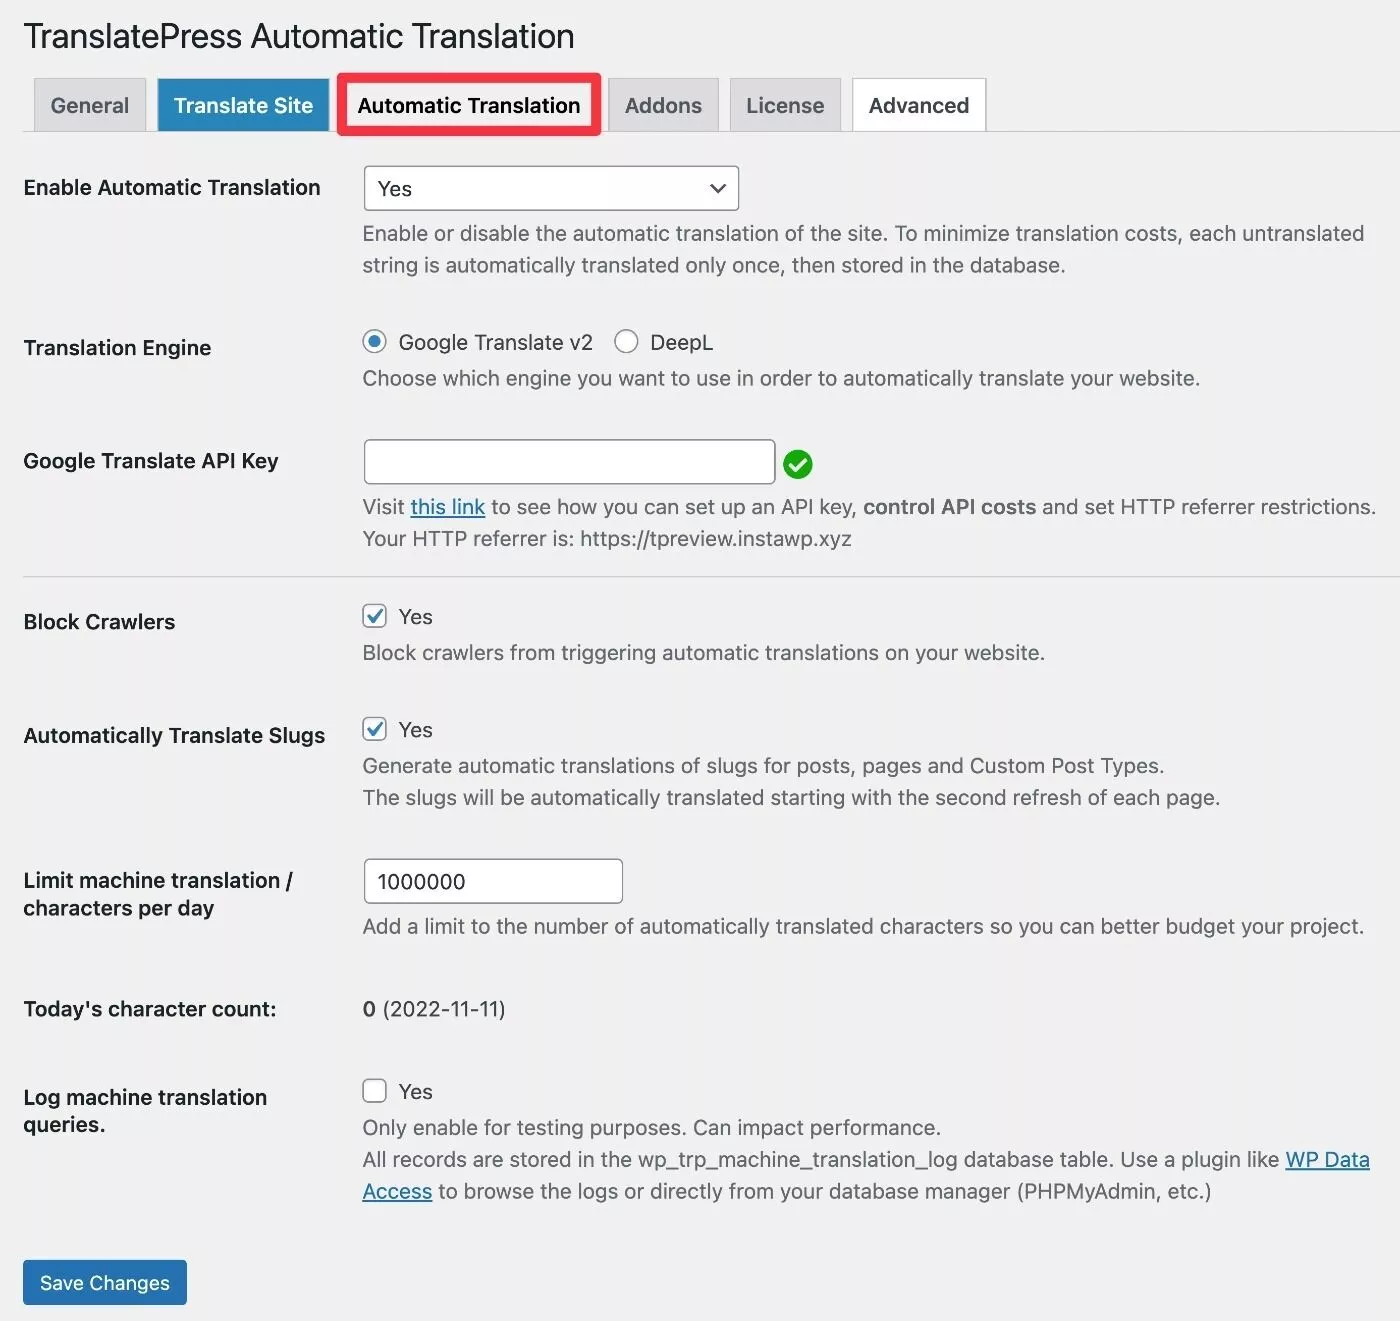Click the 'Log machine translation queries.' label
The width and height of the screenshot is (1400, 1321).
click(145, 1111)
